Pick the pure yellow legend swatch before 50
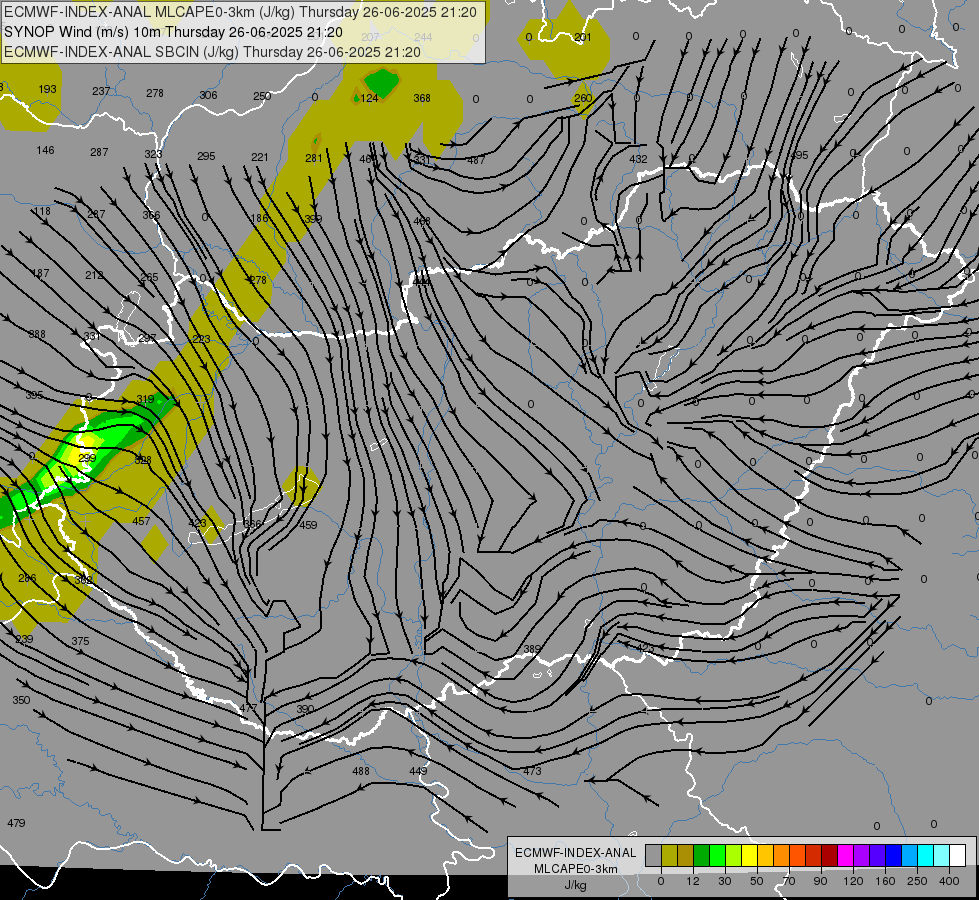The image size is (979, 900). point(749,855)
